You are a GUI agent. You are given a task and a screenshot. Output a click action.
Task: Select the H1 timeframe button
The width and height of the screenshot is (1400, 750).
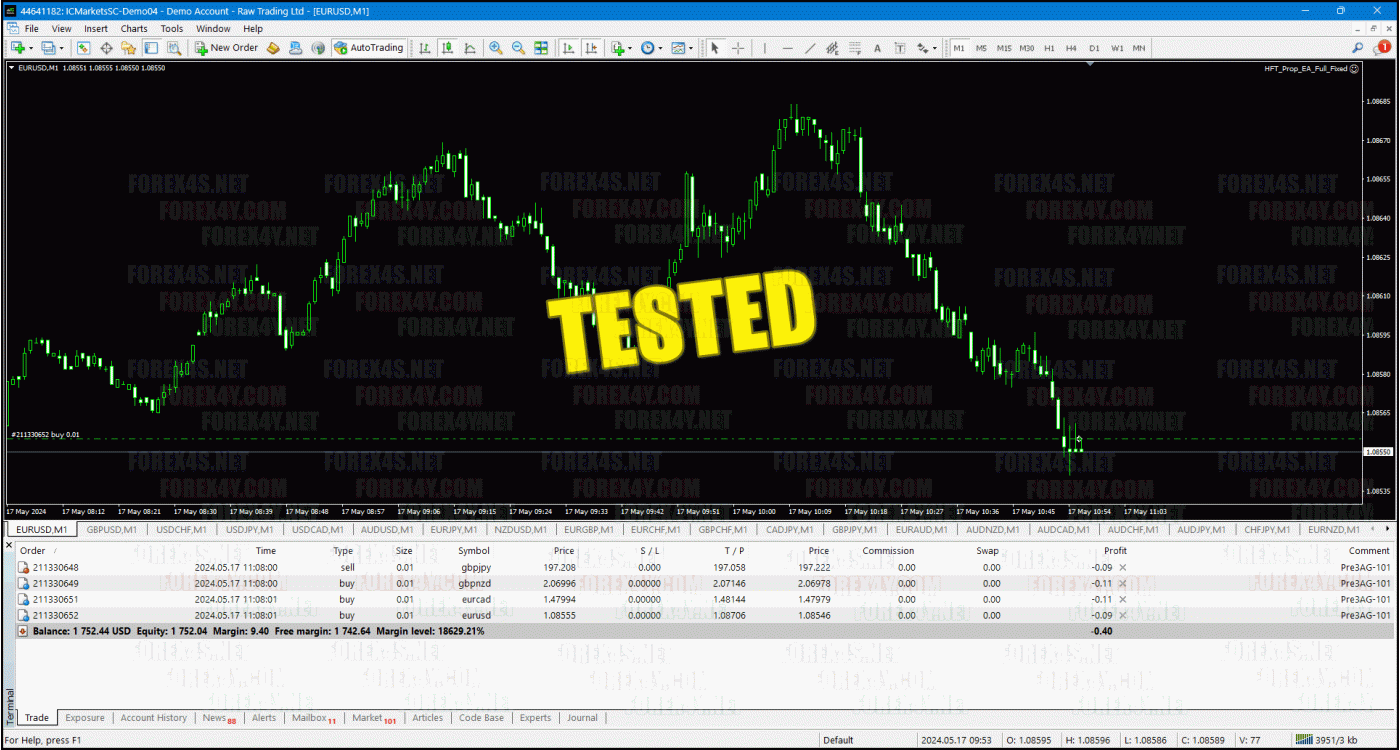[x=1049, y=48]
